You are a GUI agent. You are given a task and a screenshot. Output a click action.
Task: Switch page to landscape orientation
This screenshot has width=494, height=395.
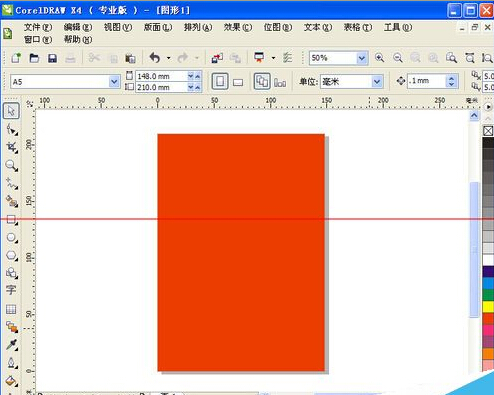(238, 82)
